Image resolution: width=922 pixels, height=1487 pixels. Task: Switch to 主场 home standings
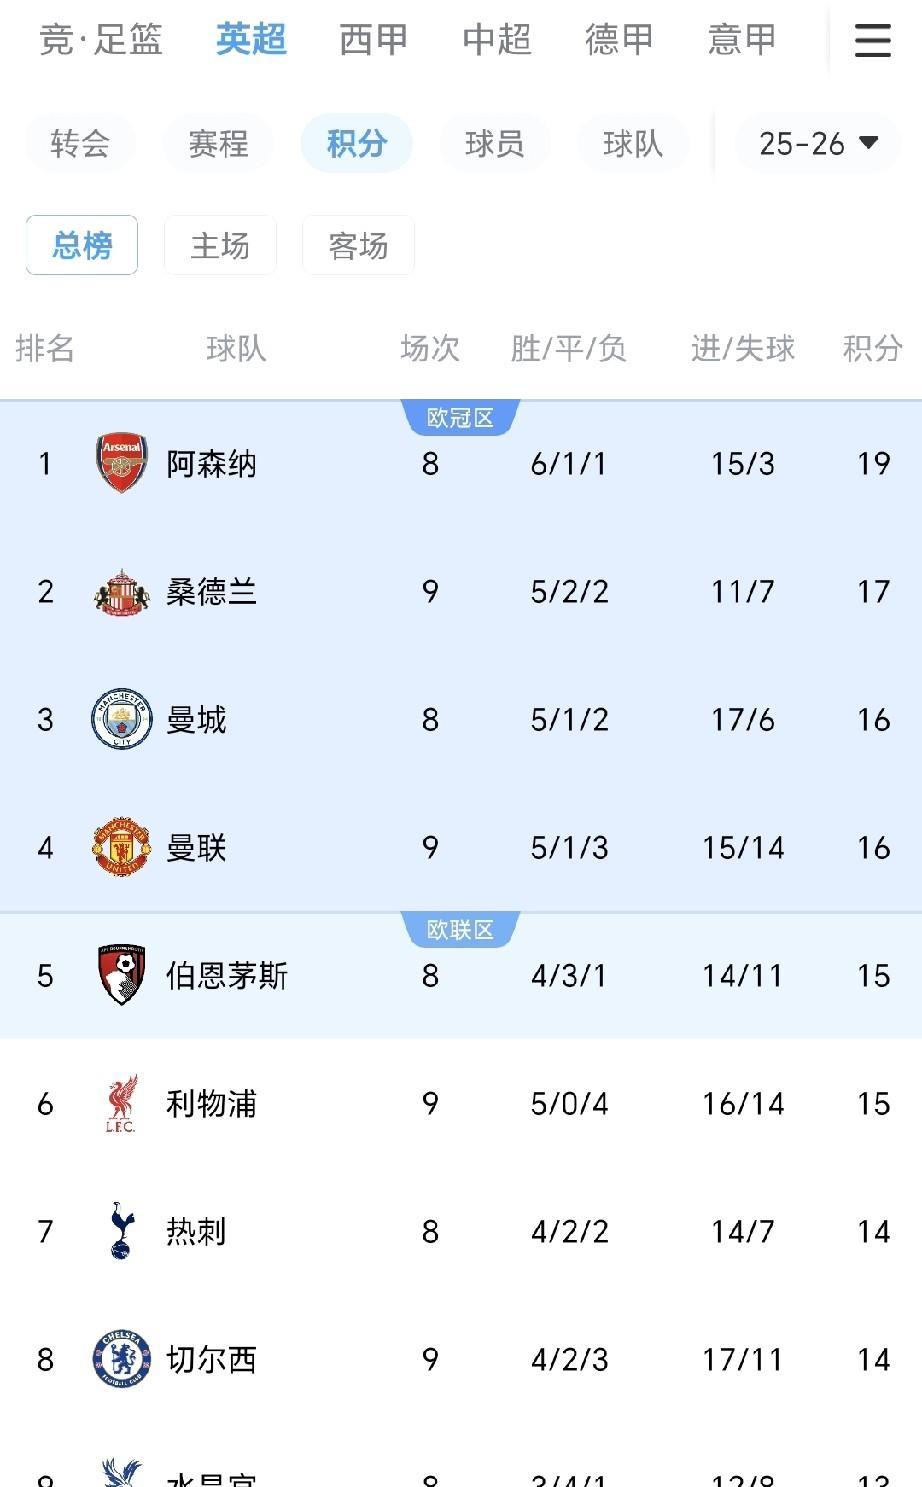click(x=220, y=245)
